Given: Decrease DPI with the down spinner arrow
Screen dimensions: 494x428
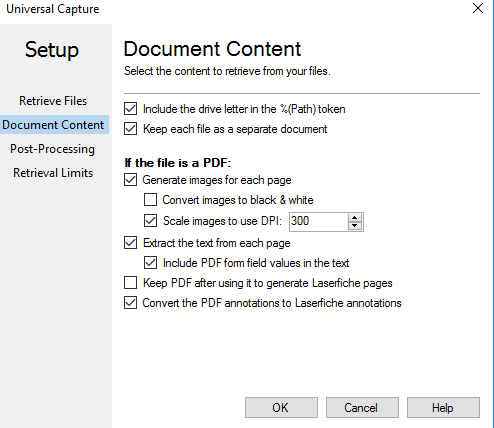Looking at the screenshot, I should tap(355, 226).
